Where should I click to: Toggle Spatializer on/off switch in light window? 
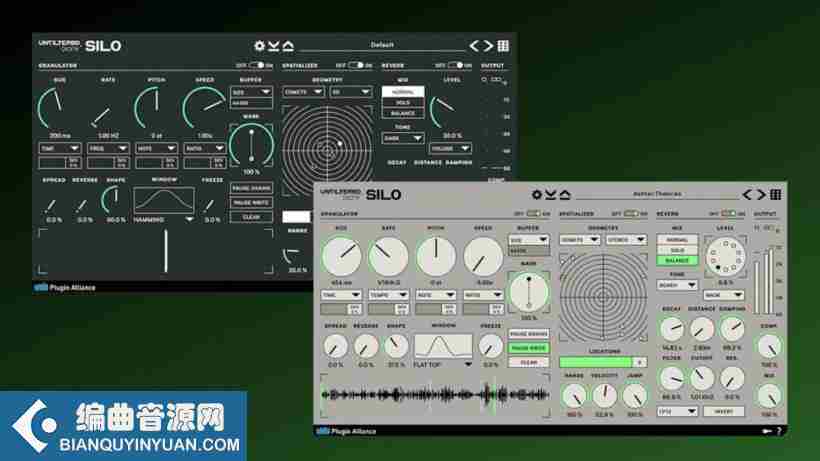(631, 214)
